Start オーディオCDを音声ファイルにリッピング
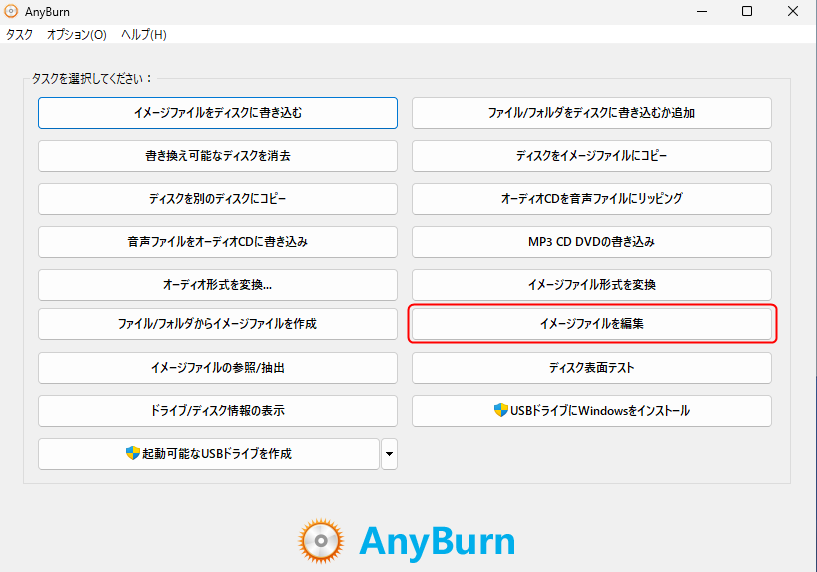The image size is (817, 572). pos(591,199)
